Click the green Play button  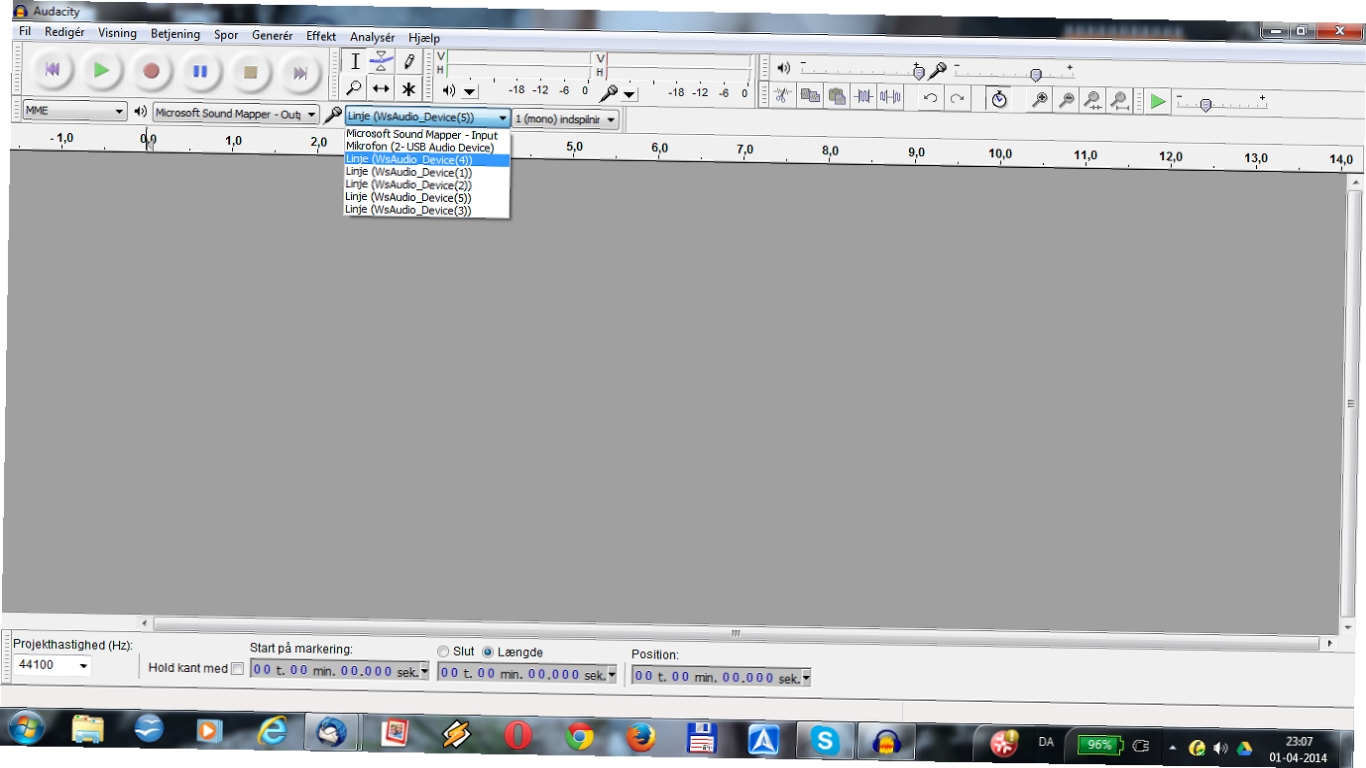[101, 71]
